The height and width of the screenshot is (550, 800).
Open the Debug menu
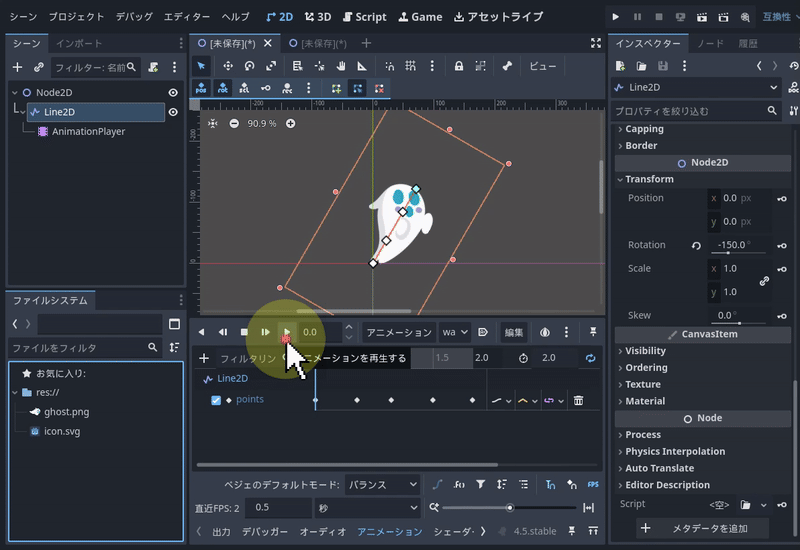[134, 17]
